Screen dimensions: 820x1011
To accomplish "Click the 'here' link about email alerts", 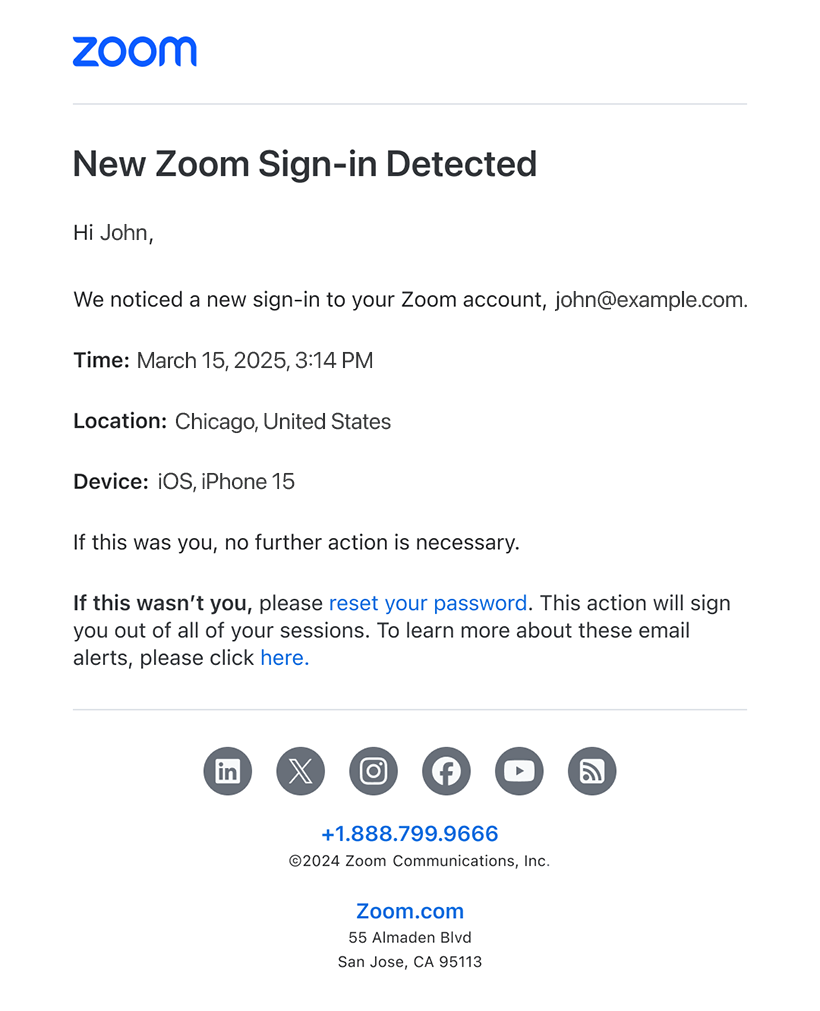I will (284, 658).
